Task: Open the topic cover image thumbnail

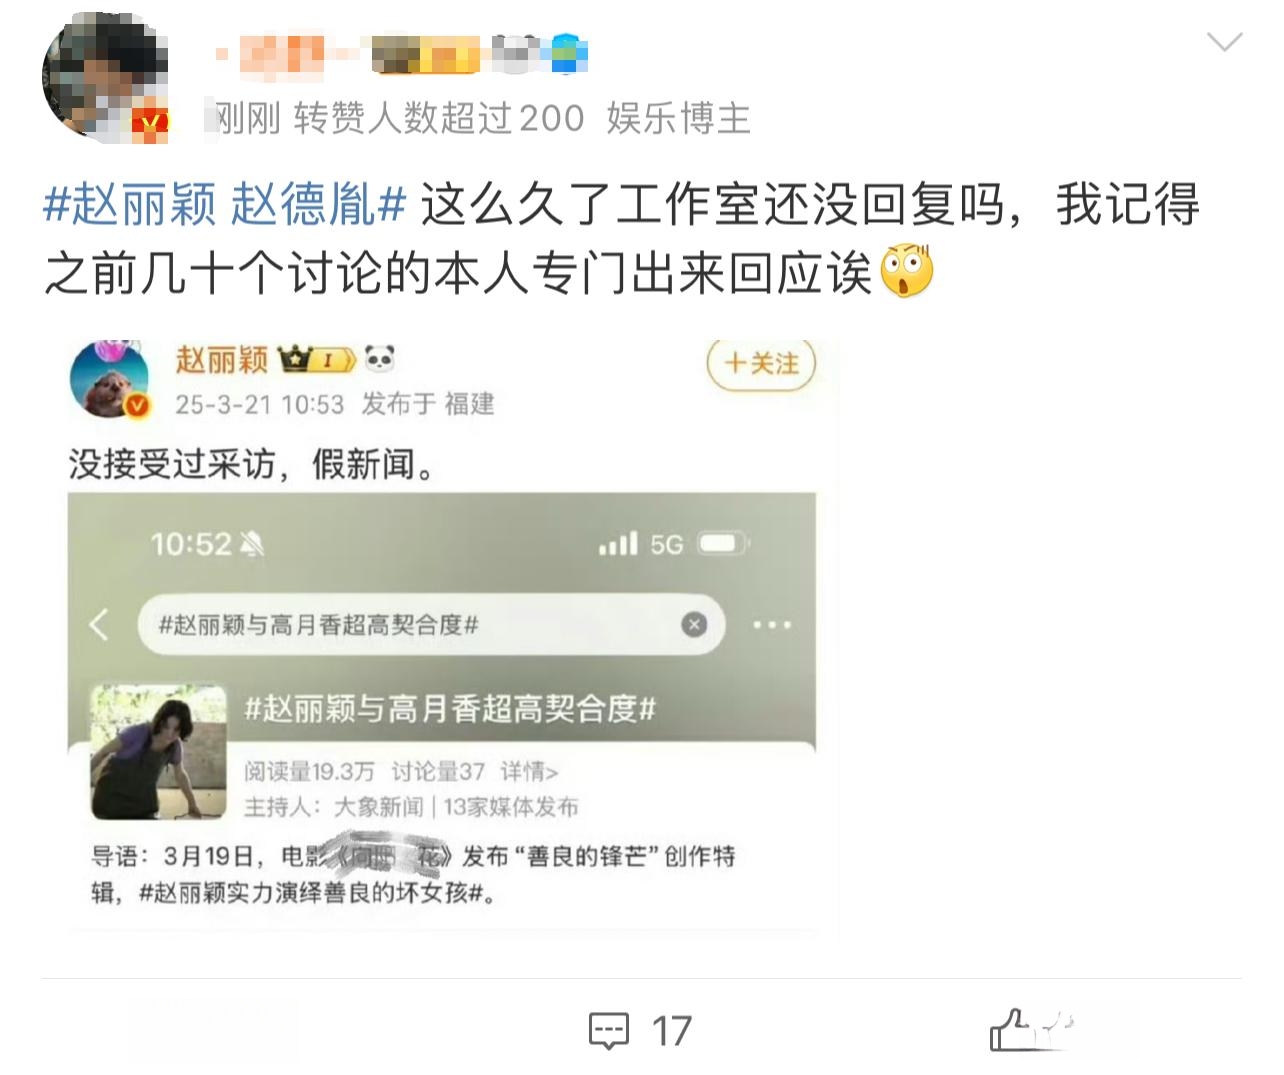Action: pos(159,751)
